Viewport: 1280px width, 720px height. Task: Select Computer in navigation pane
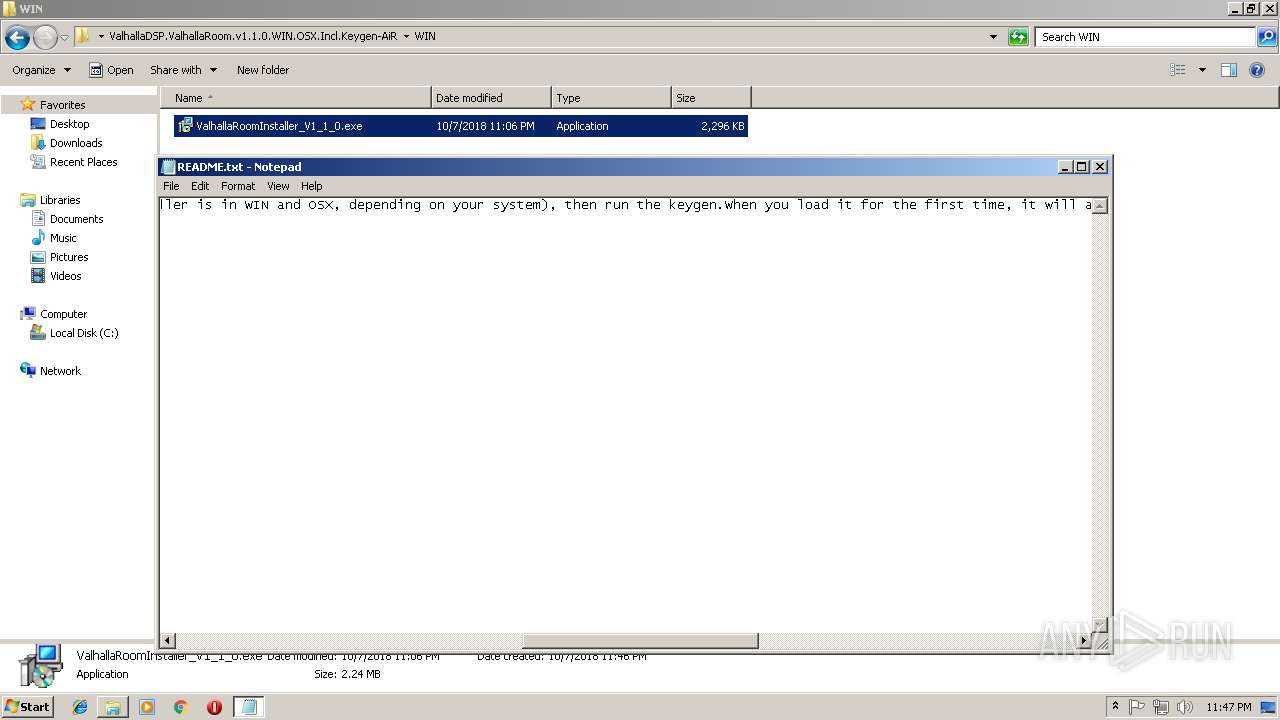[x=63, y=314]
